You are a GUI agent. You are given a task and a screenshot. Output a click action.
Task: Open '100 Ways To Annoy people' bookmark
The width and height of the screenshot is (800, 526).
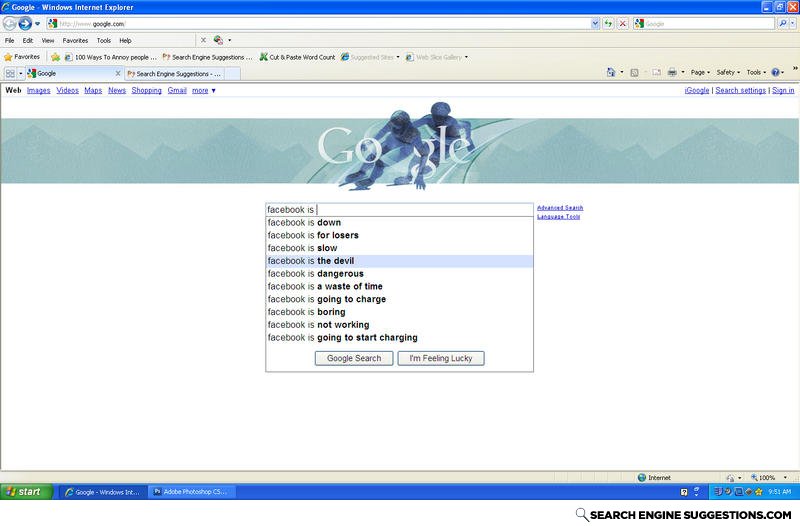[x=111, y=57]
